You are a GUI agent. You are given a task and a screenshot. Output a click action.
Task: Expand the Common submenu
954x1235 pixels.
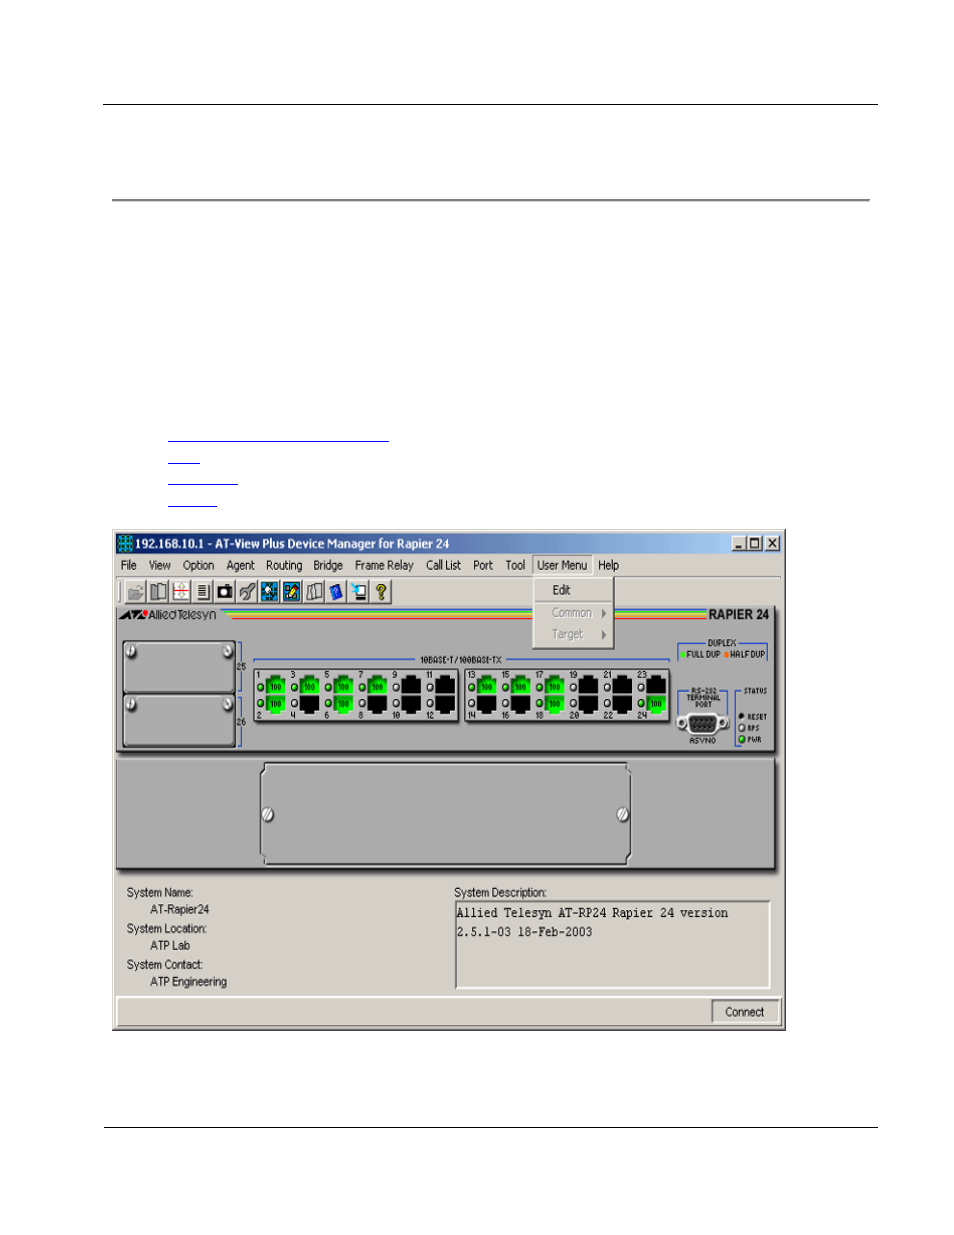pos(573,613)
